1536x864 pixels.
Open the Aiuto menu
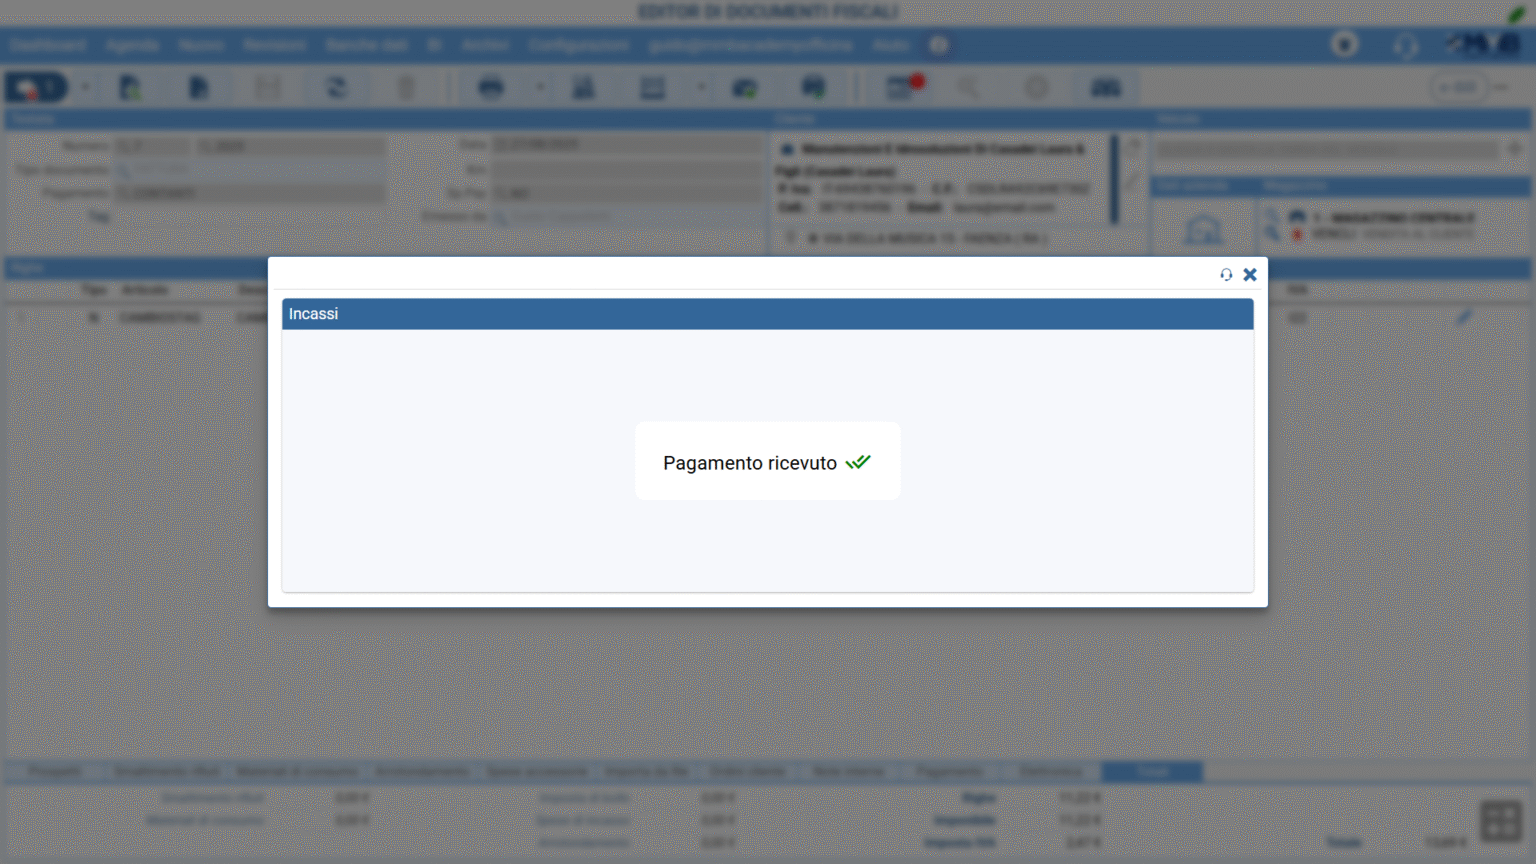pyautogui.click(x=890, y=45)
